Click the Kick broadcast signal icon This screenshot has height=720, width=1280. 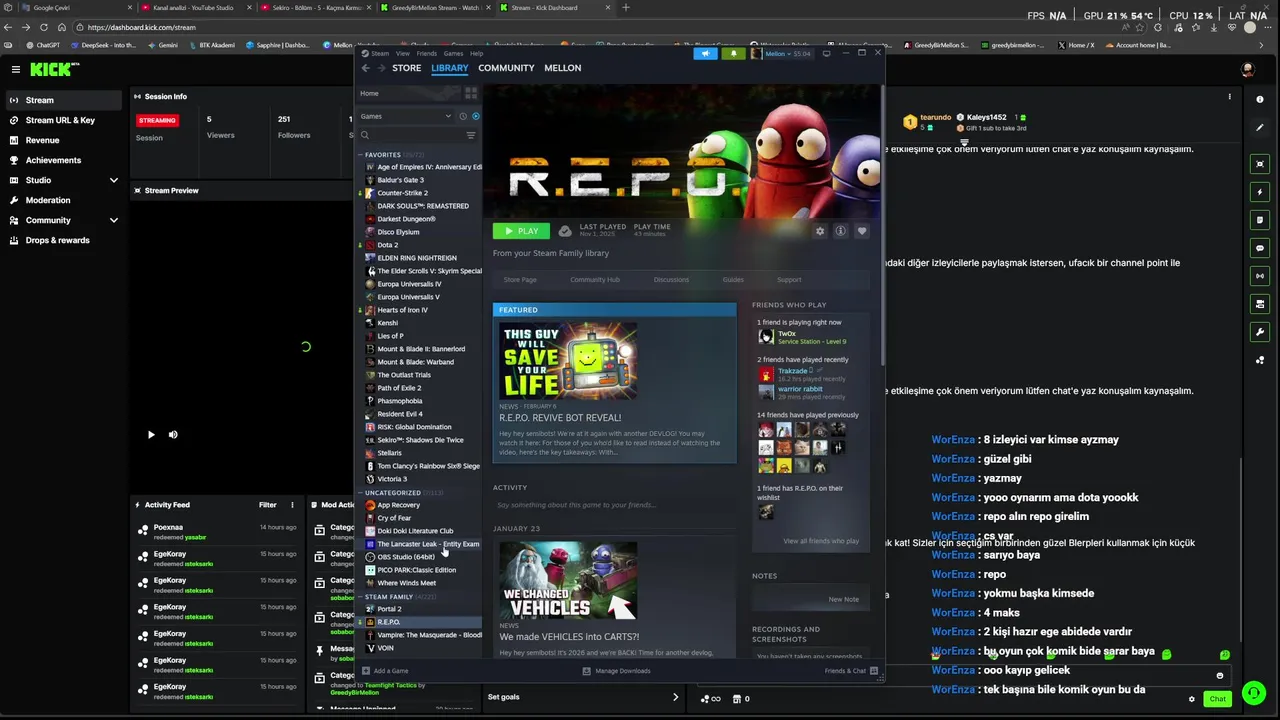(x=1260, y=276)
